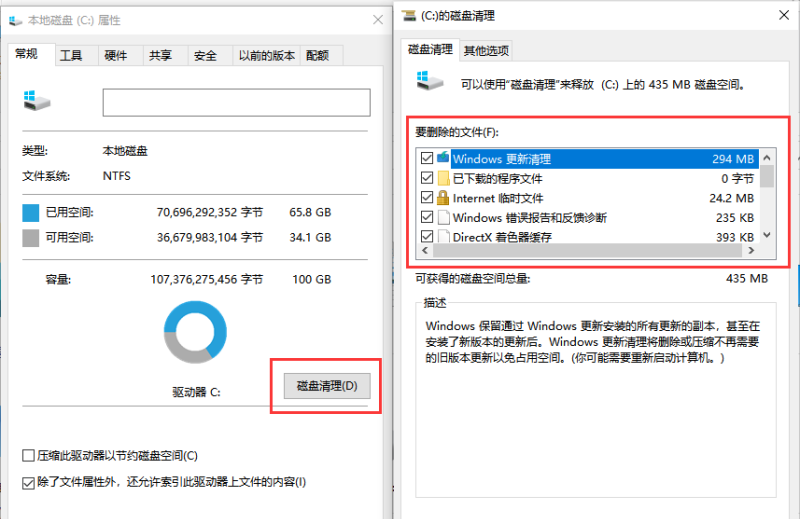Click the gray 可用空间 color square
Screen dimensions: 800x519
click(x=31, y=238)
